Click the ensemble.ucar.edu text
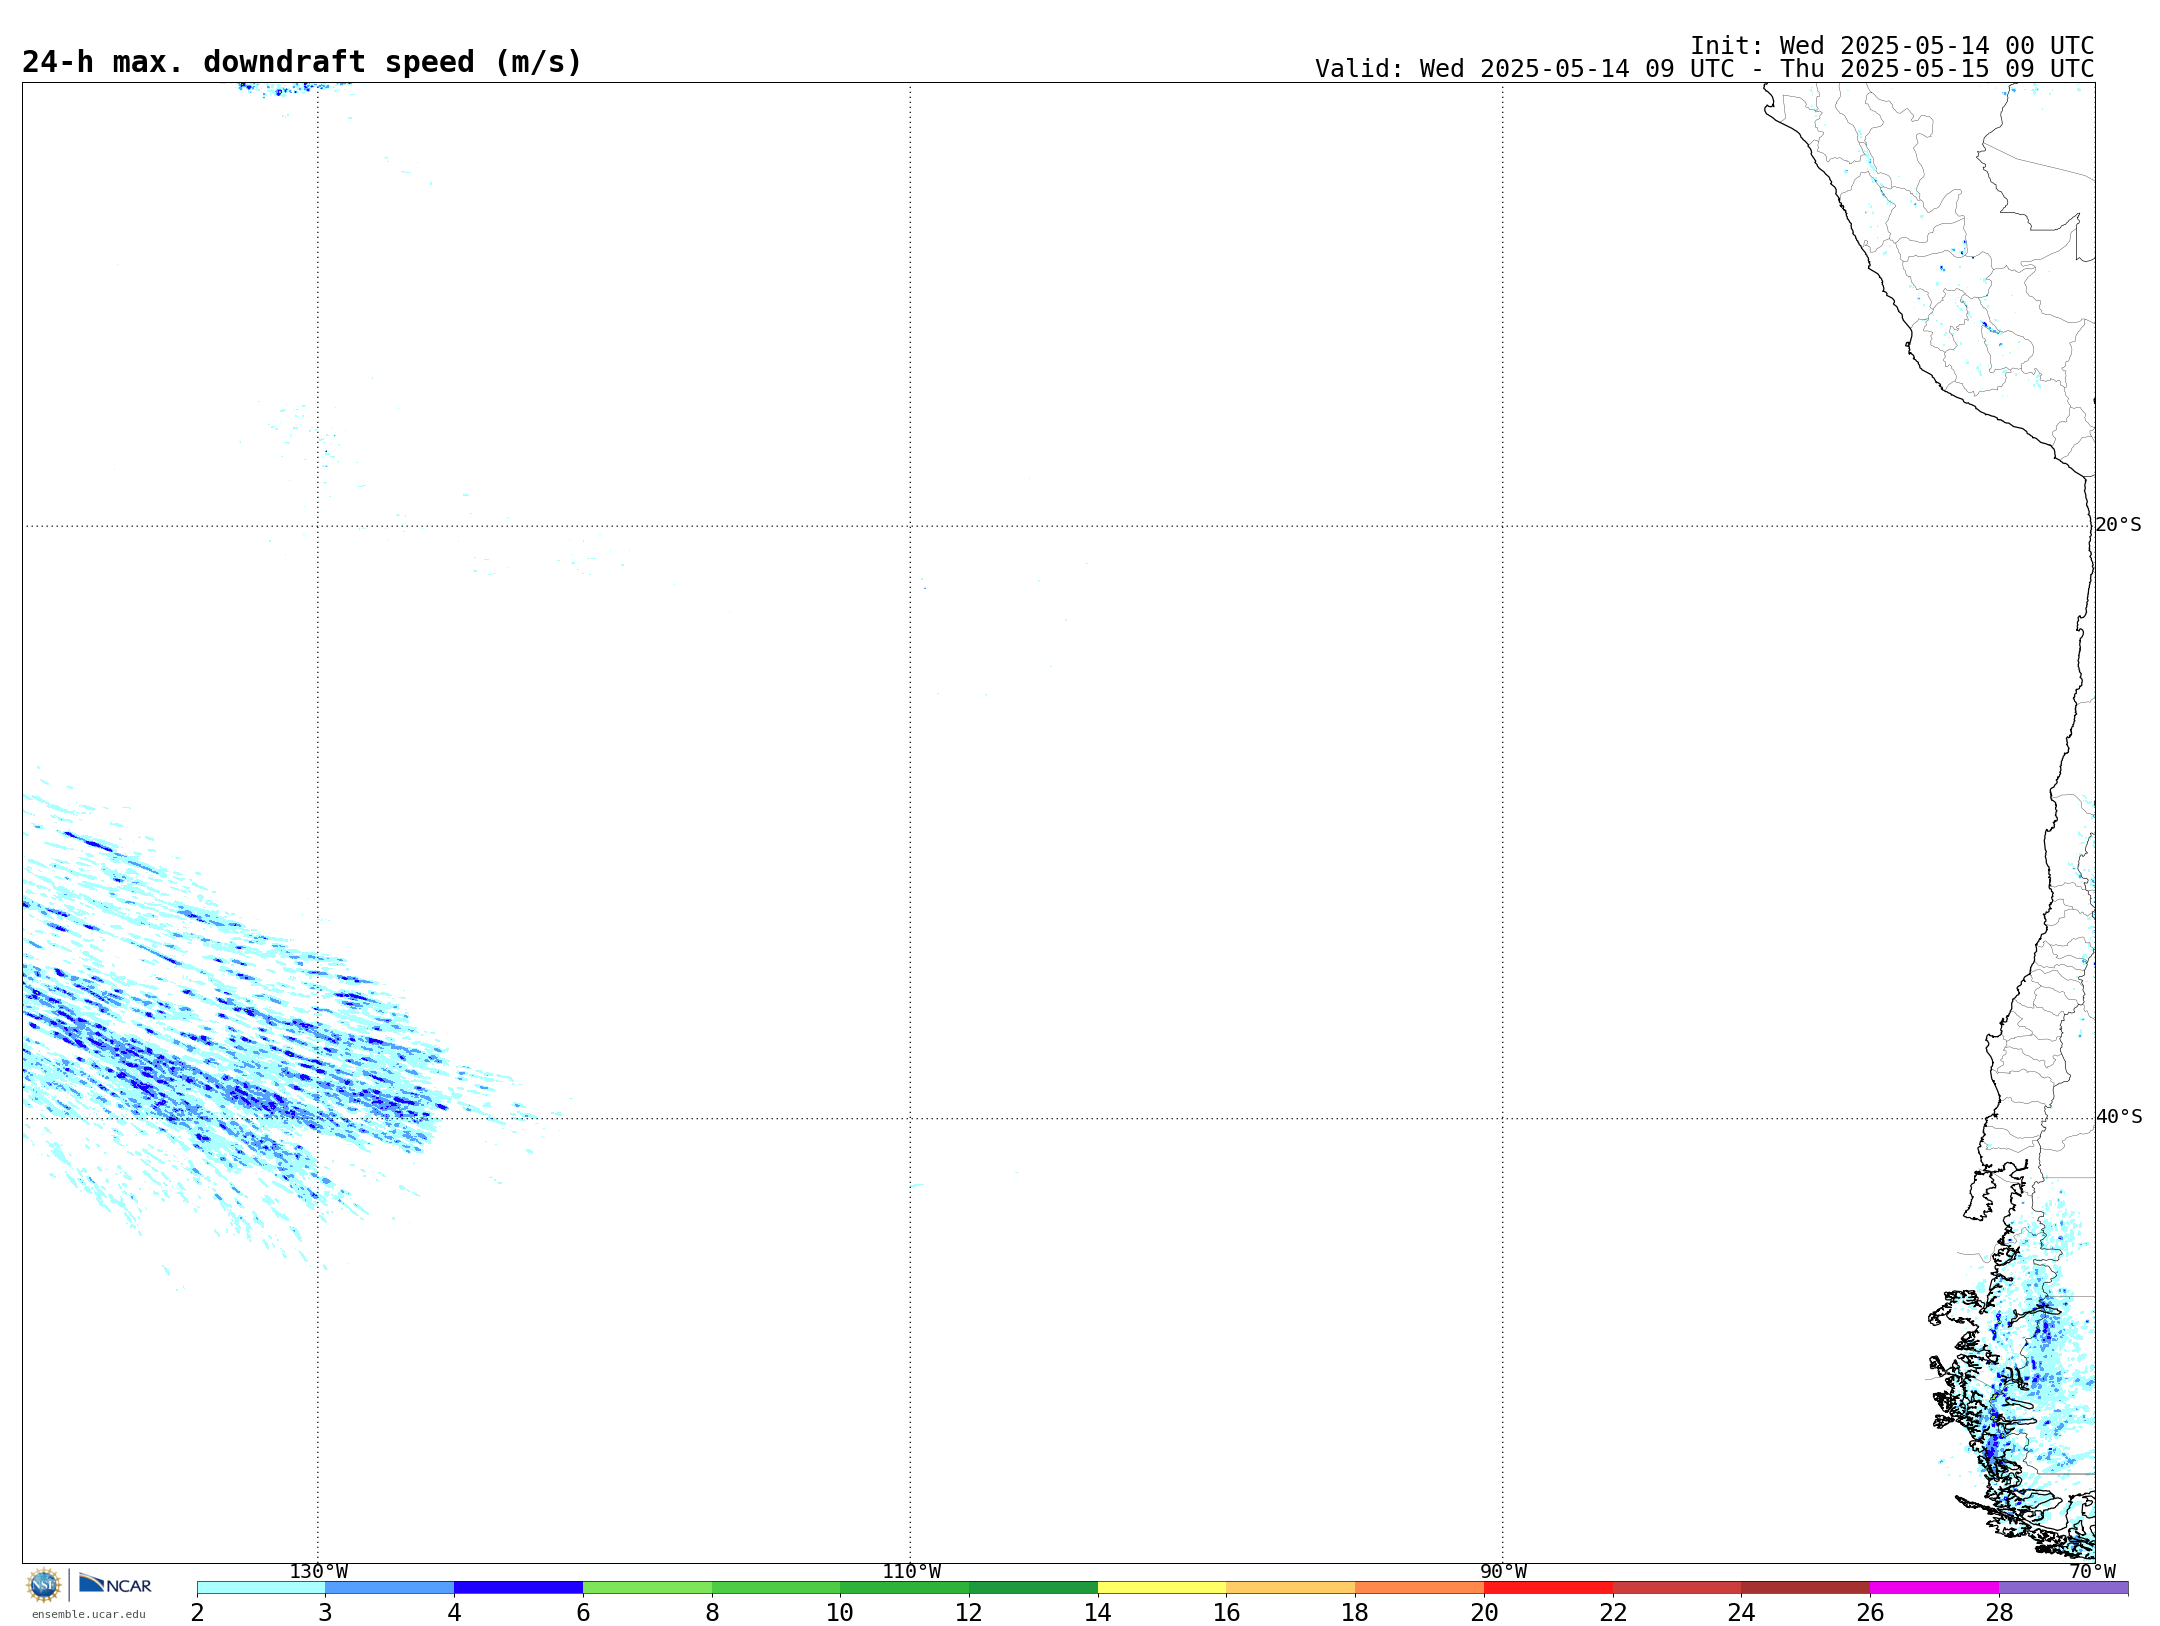Image resolution: width=2160 pixels, height=1626 pixels. tap(89, 1614)
